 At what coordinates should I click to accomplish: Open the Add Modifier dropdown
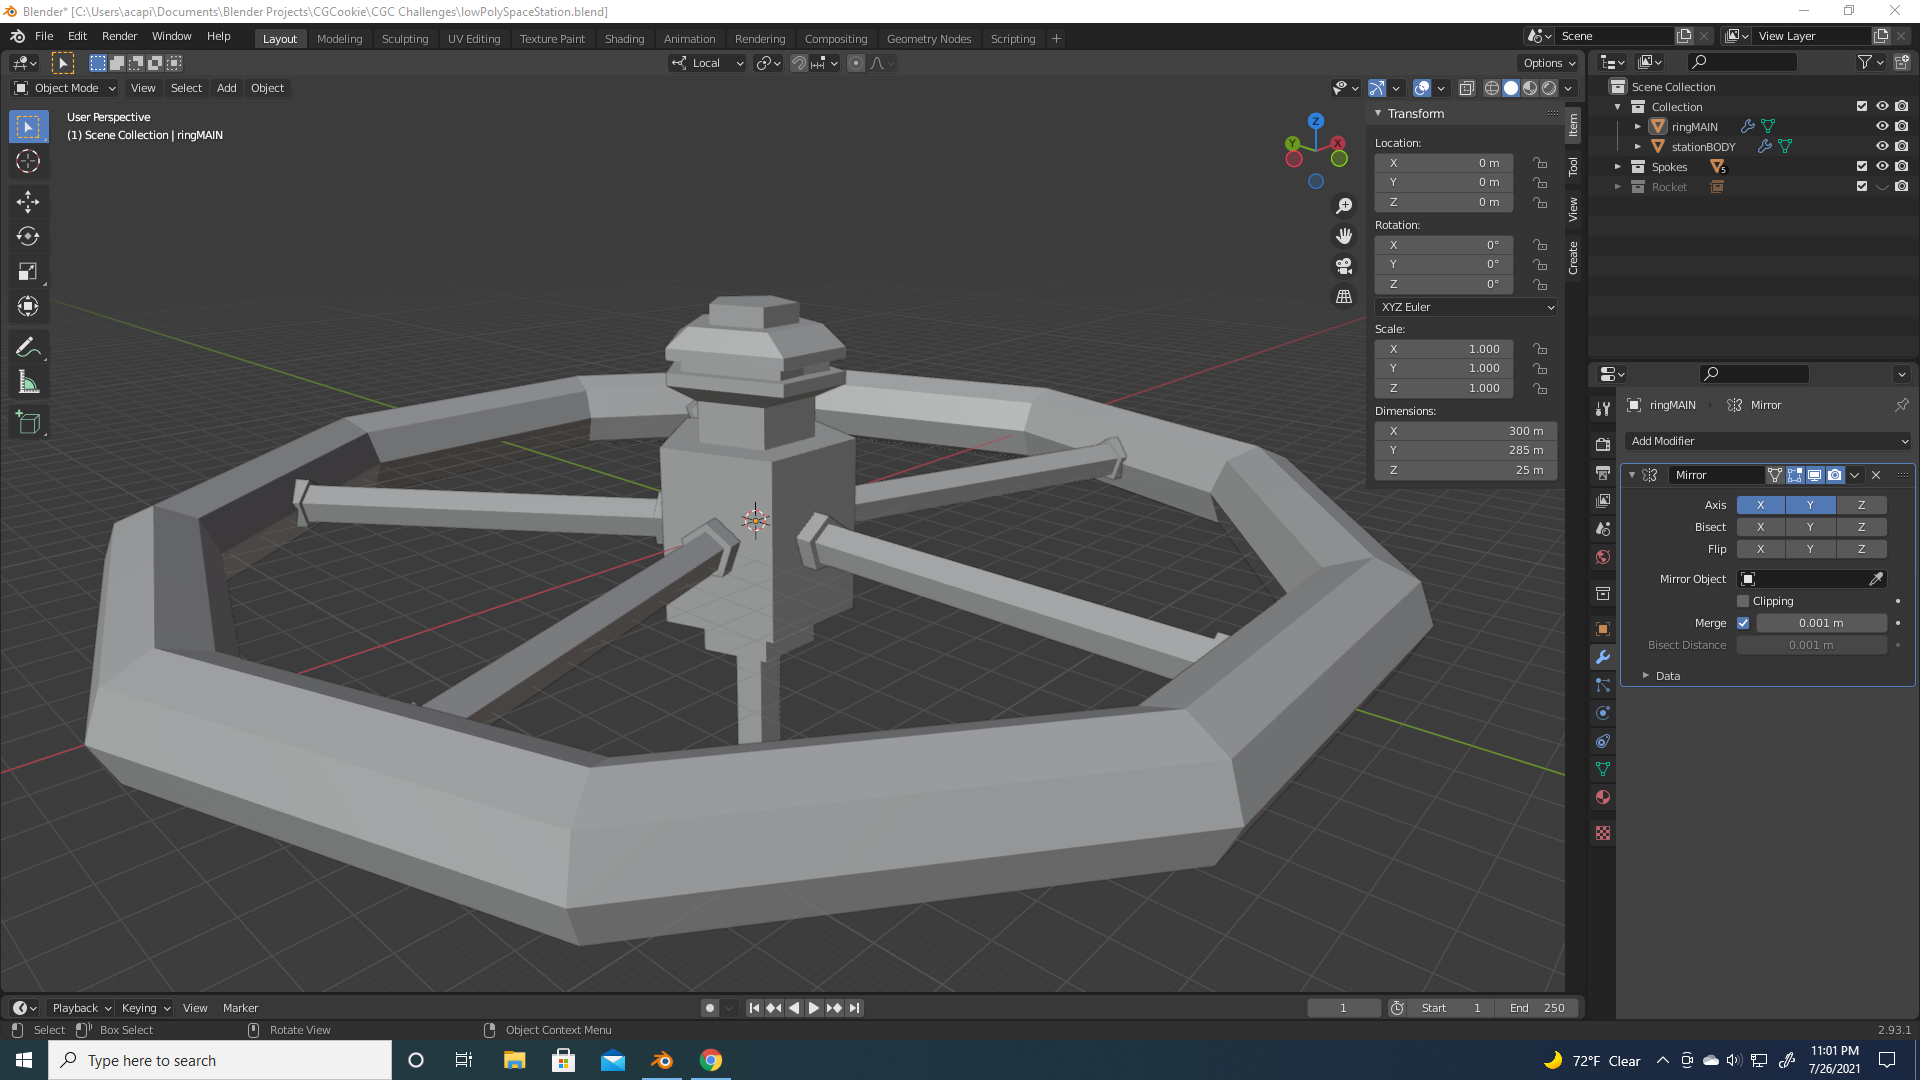[x=1767, y=441]
